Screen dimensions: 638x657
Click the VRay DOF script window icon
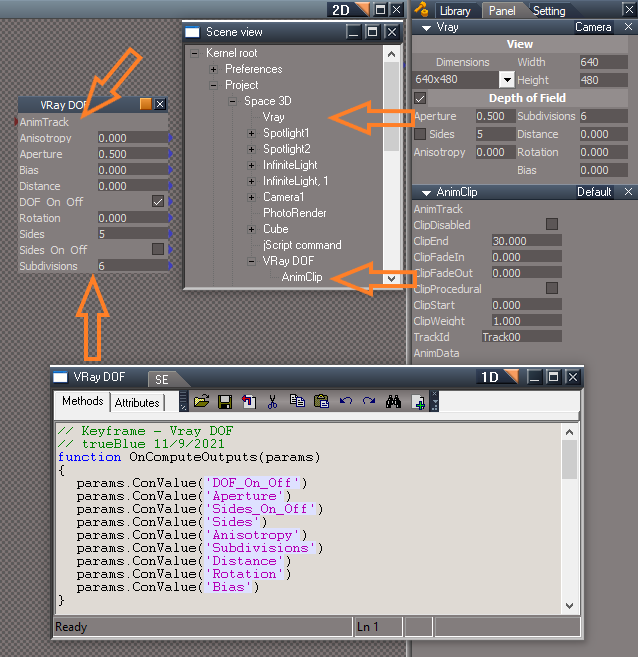pos(60,377)
